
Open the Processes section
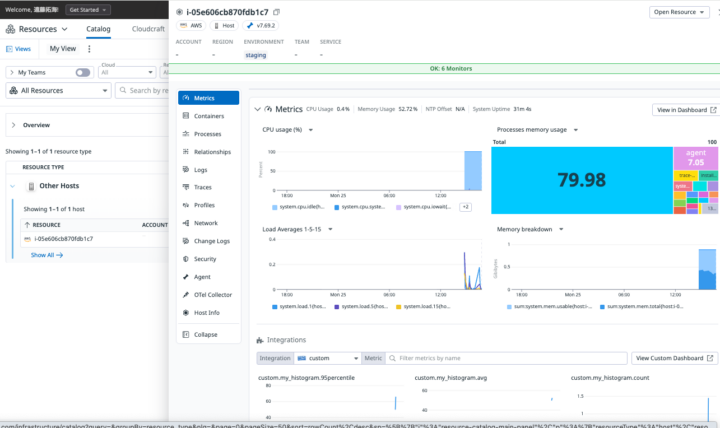(x=208, y=134)
